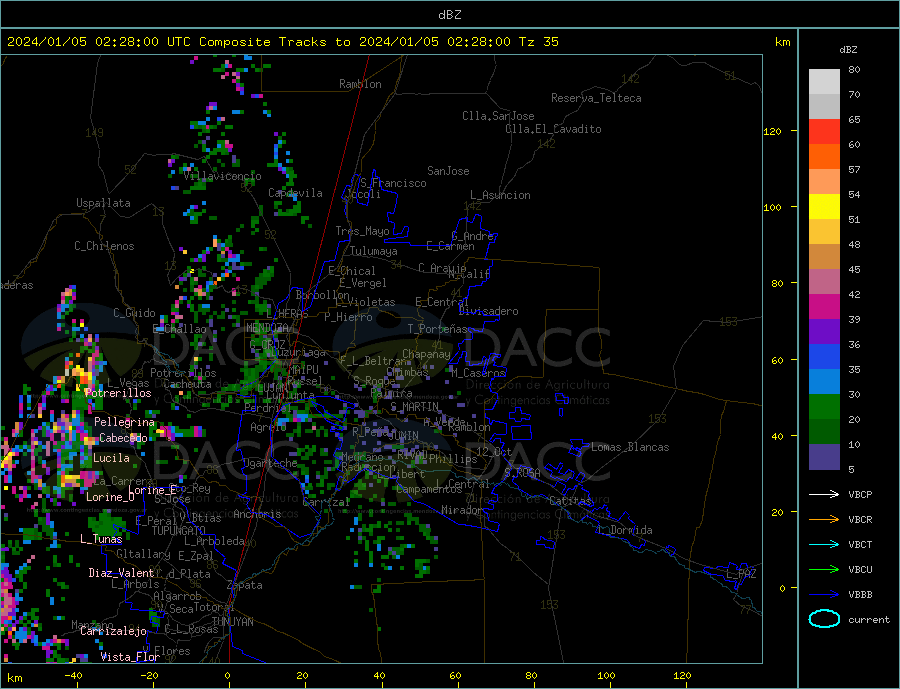Click the S_ROSA label
900x689 pixels.
coord(522,473)
